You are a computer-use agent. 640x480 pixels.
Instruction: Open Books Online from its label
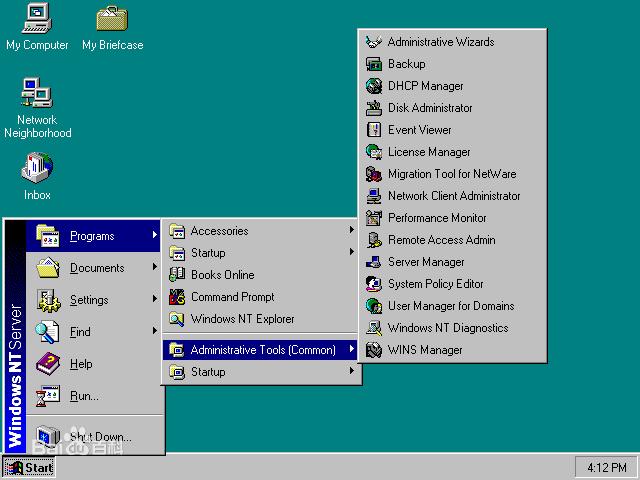(x=223, y=275)
